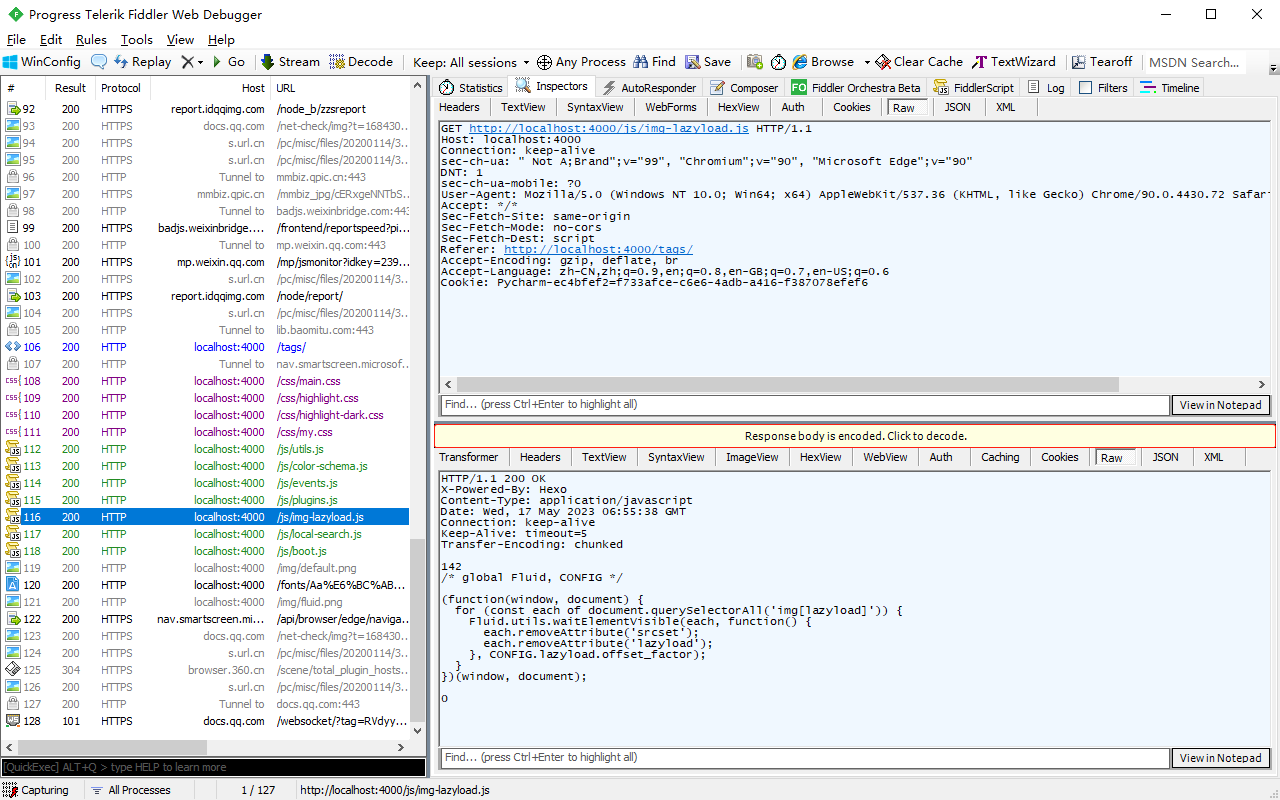This screenshot has width=1280, height=800.
Task: Toggle Capturing in status bar
Action: coord(36,790)
